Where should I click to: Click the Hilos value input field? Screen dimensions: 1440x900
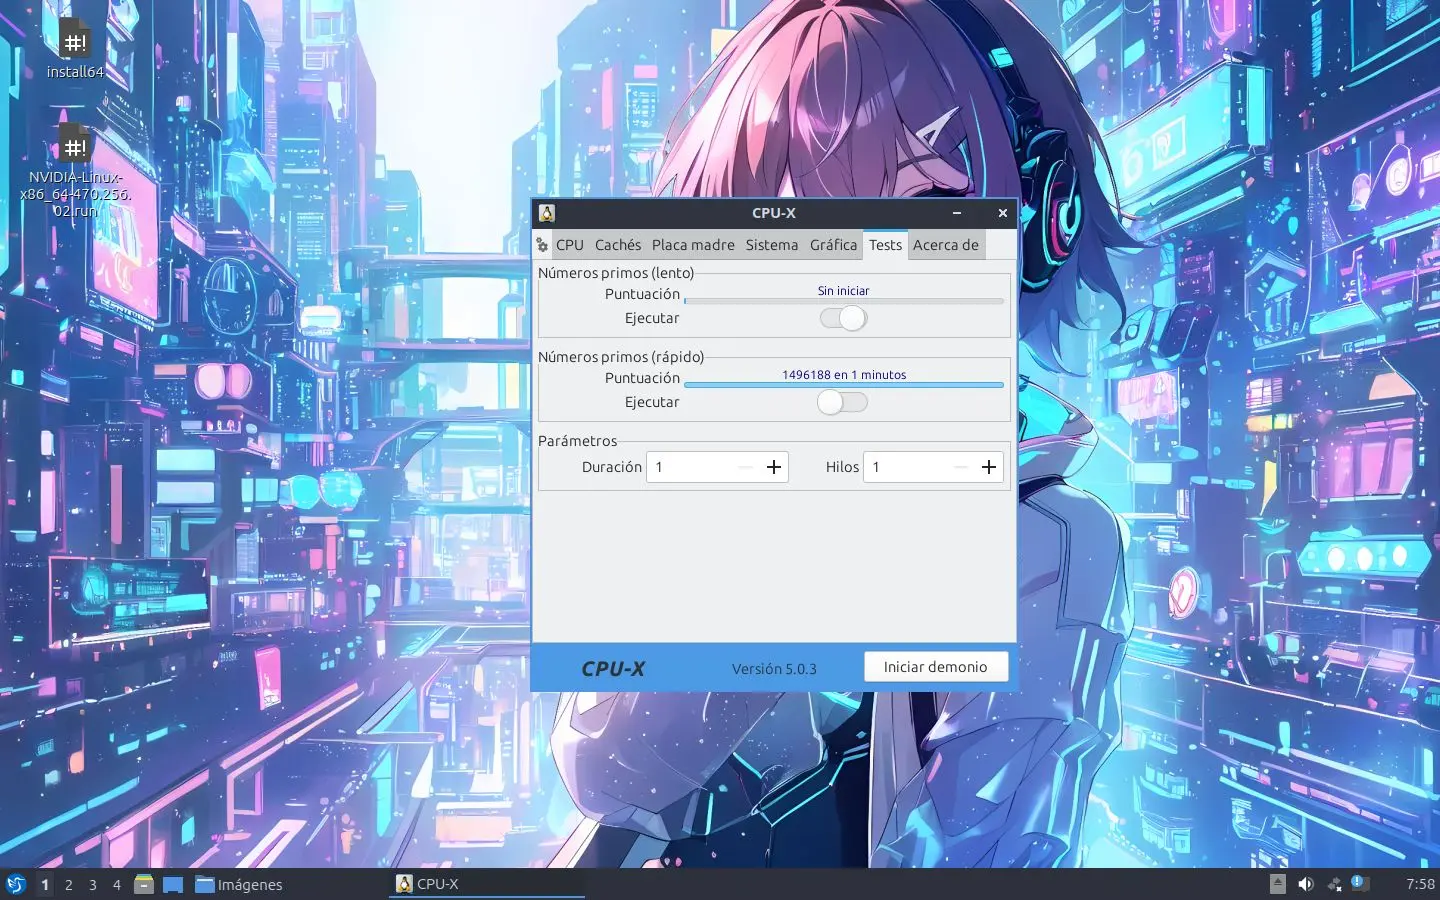(x=906, y=467)
